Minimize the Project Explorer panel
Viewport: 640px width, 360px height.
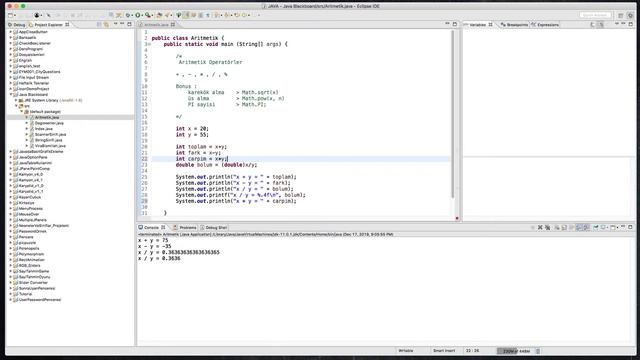(x=122, y=24)
